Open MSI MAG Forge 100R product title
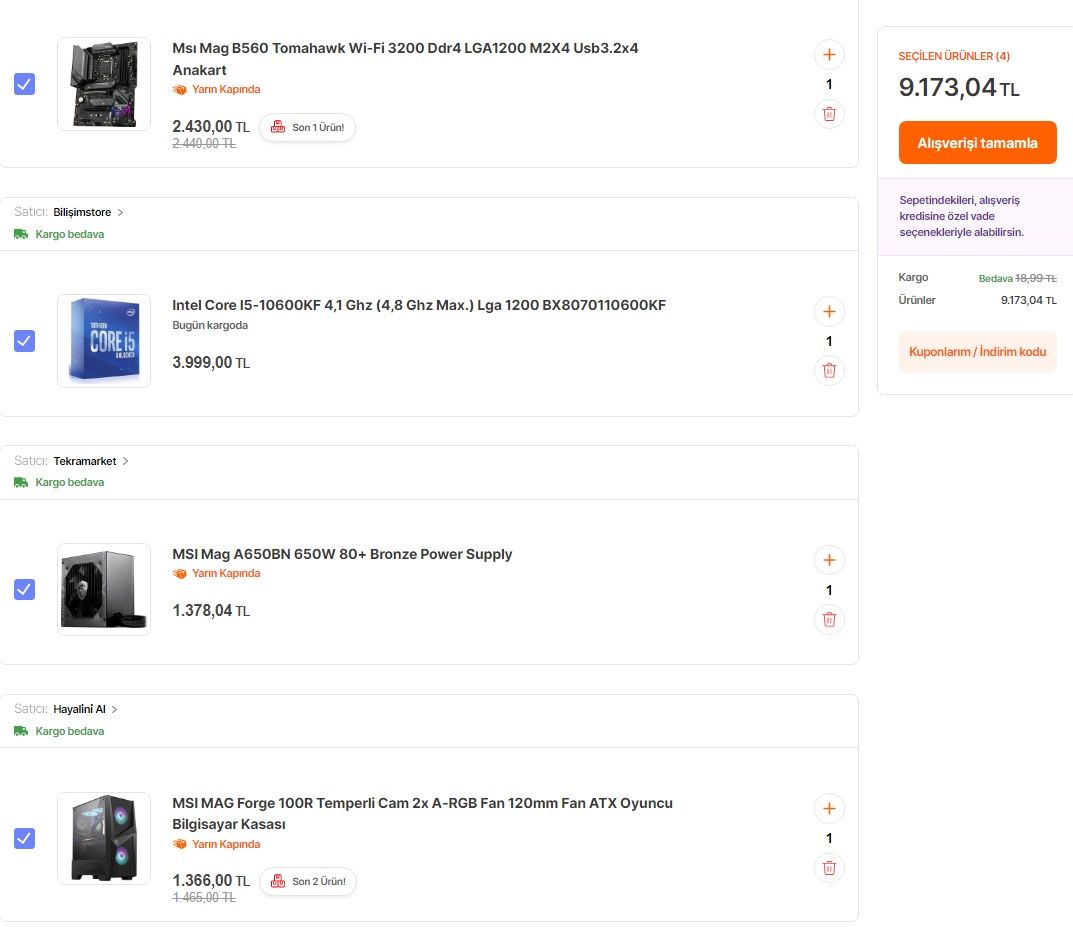The width and height of the screenshot is (1073, 927). click(422, 813)
